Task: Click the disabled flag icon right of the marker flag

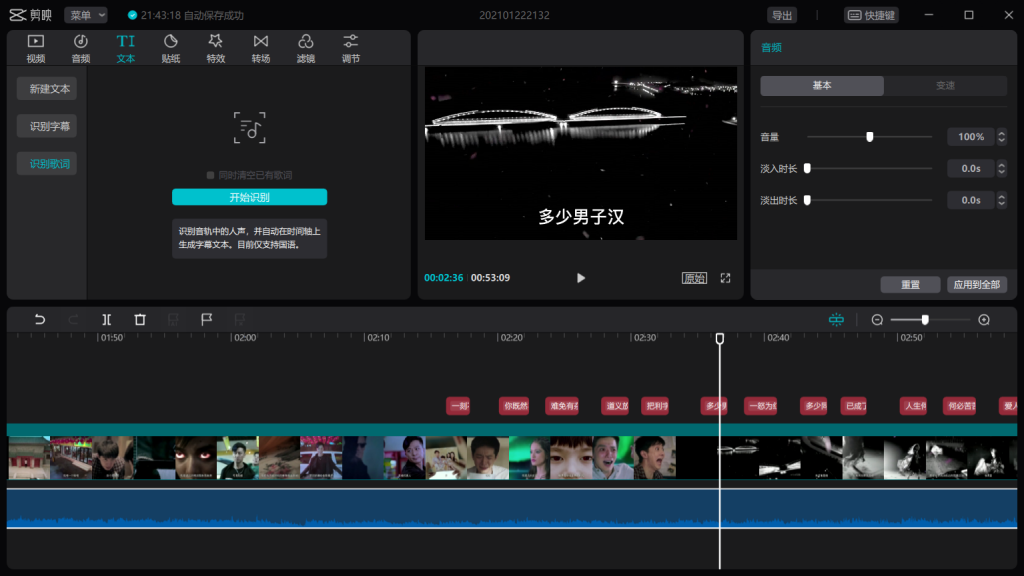Action: (x=240, y=319)
